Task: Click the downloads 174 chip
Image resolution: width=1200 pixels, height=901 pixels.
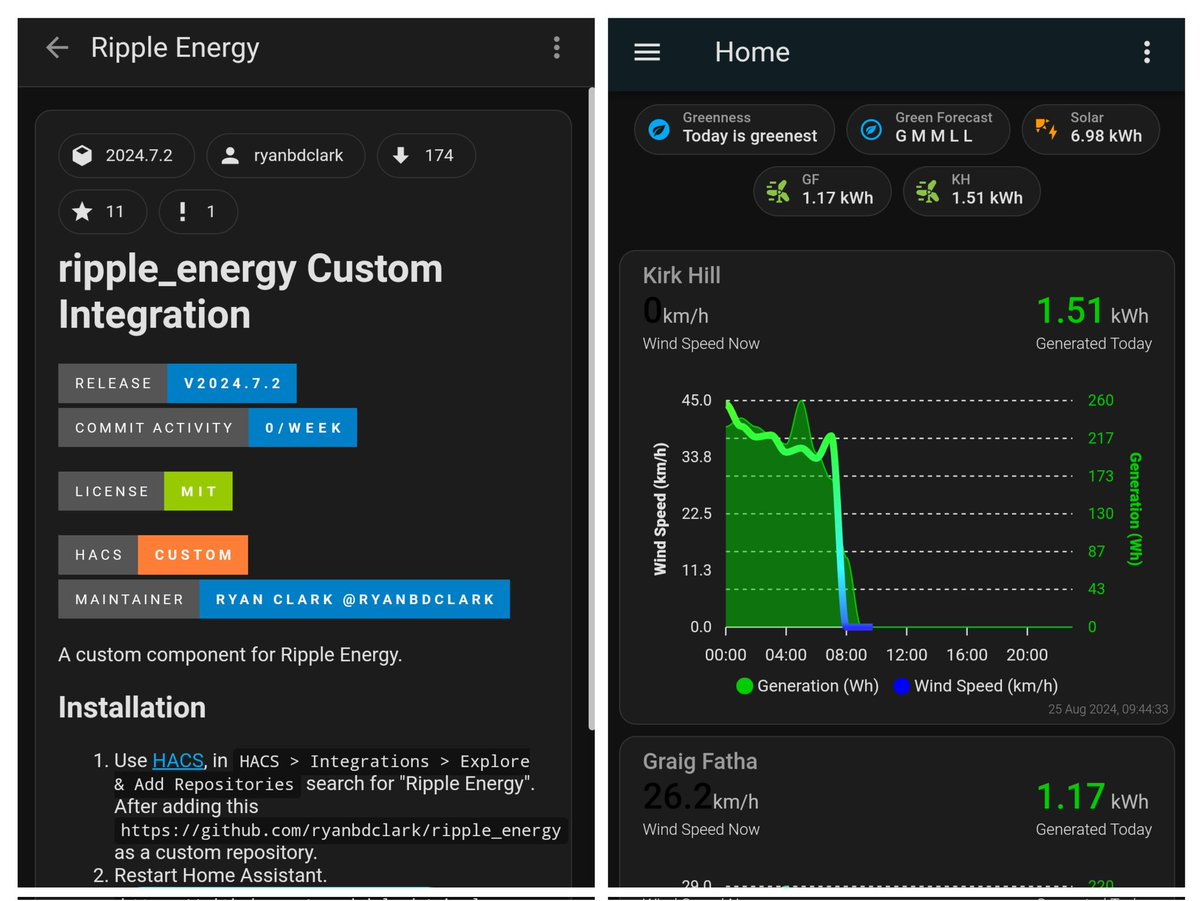Action: pos(426,155)
